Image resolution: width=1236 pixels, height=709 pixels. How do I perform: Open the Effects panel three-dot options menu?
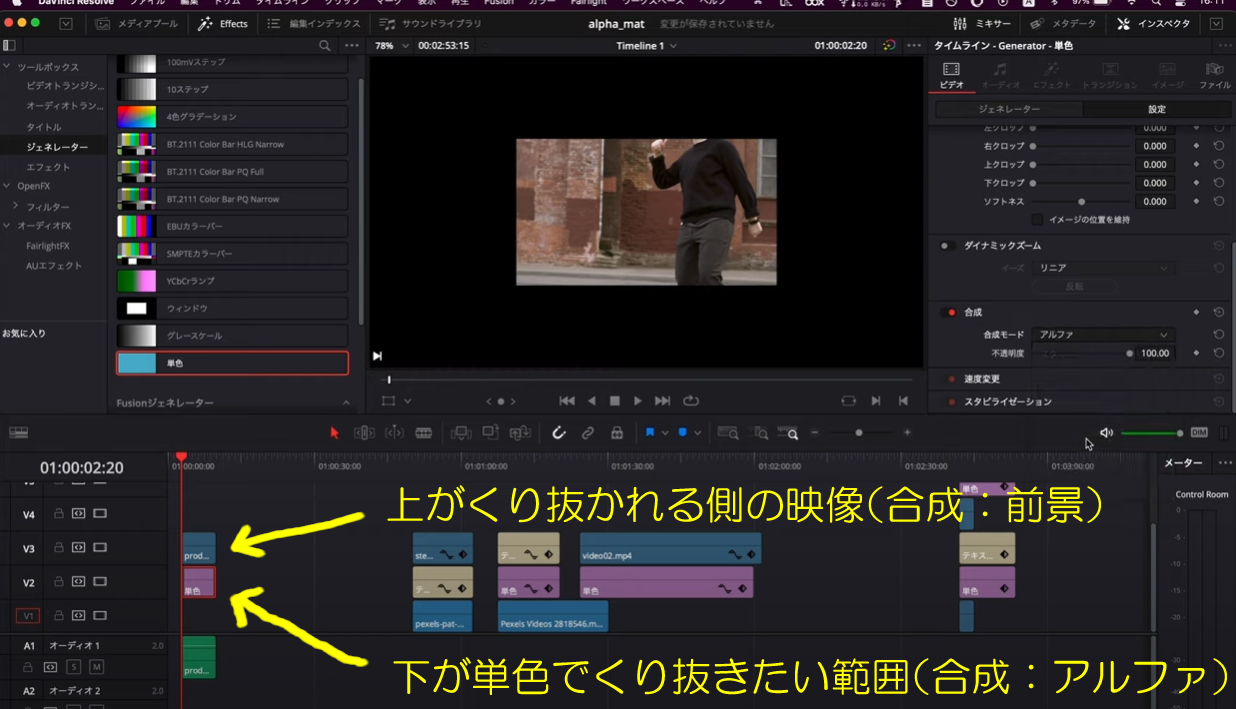351,45
